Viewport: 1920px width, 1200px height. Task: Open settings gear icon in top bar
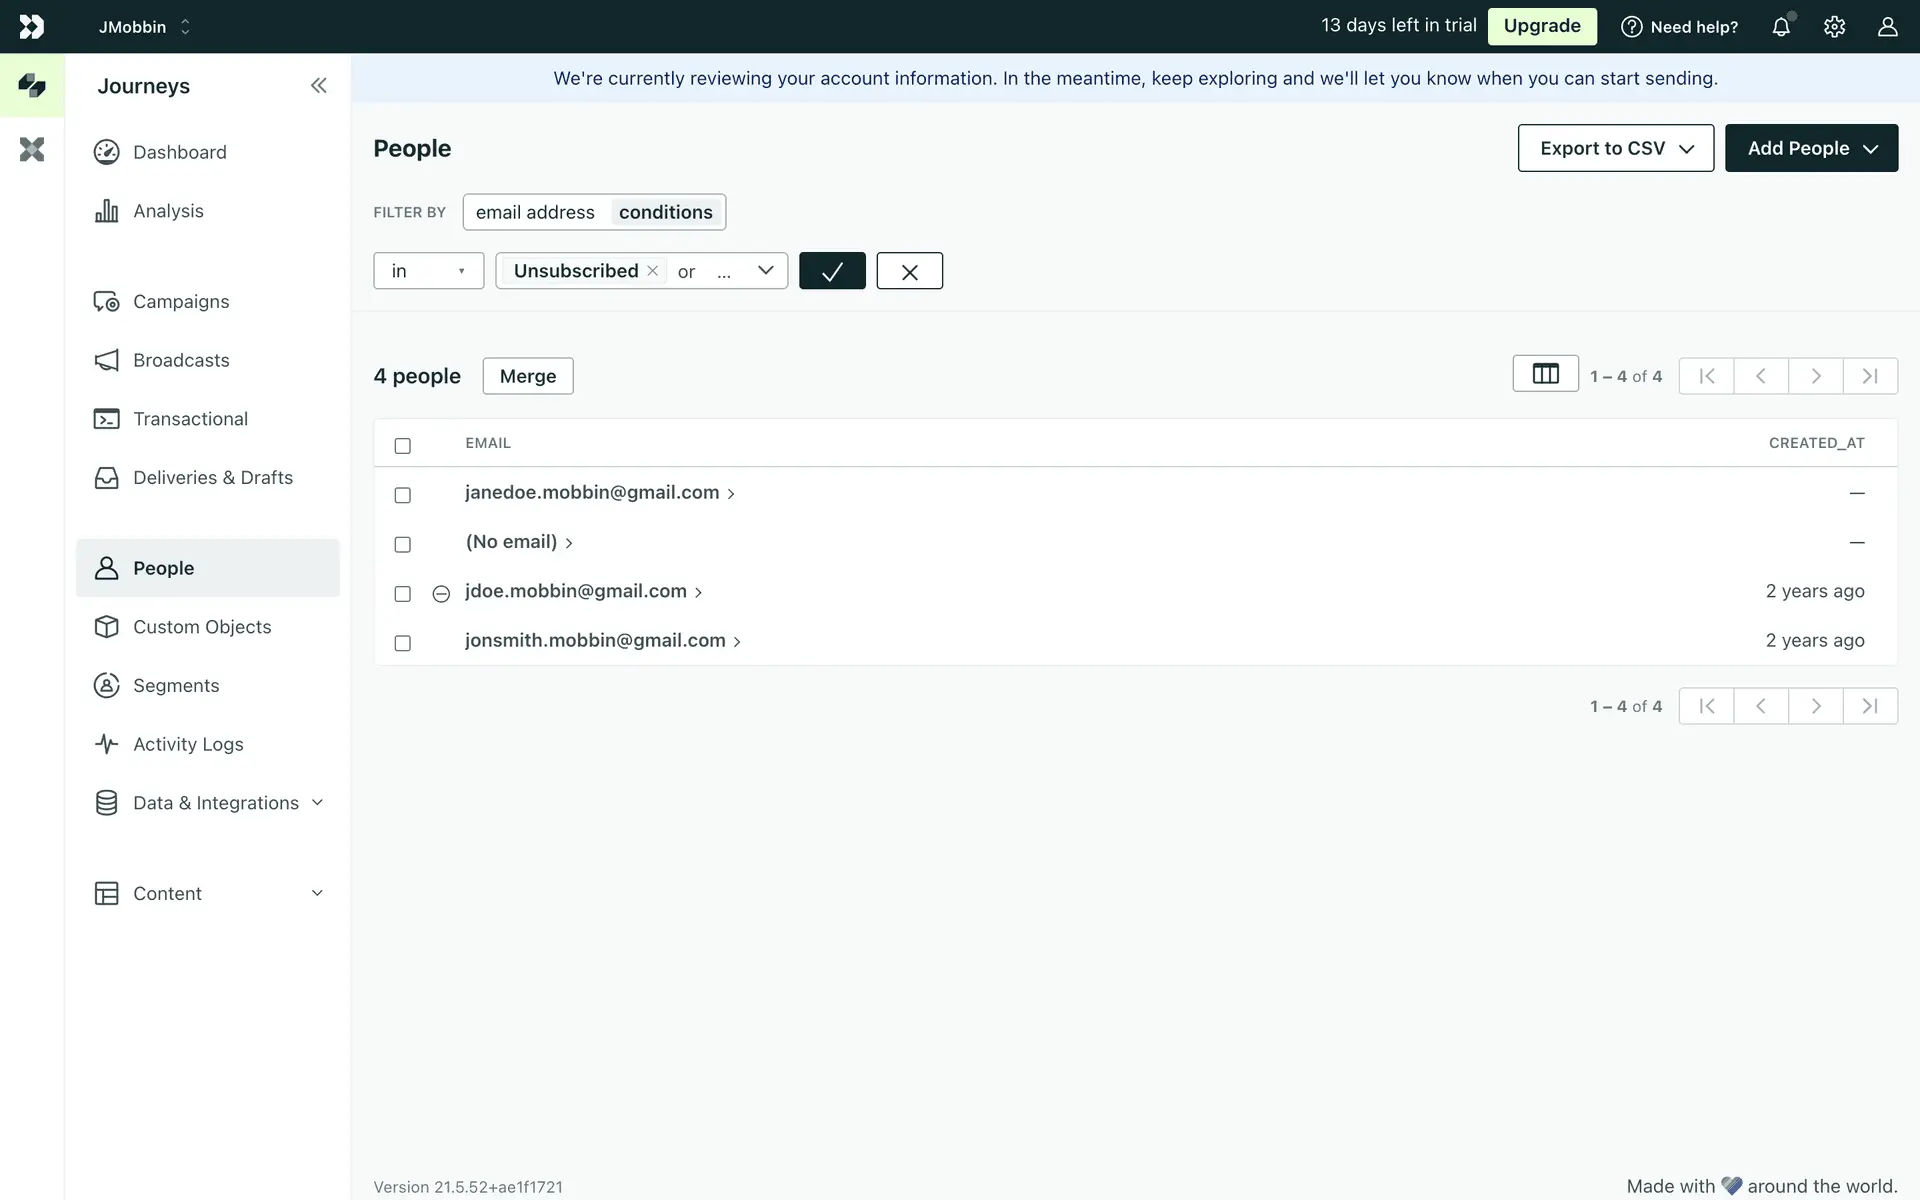click(1834, 27)
